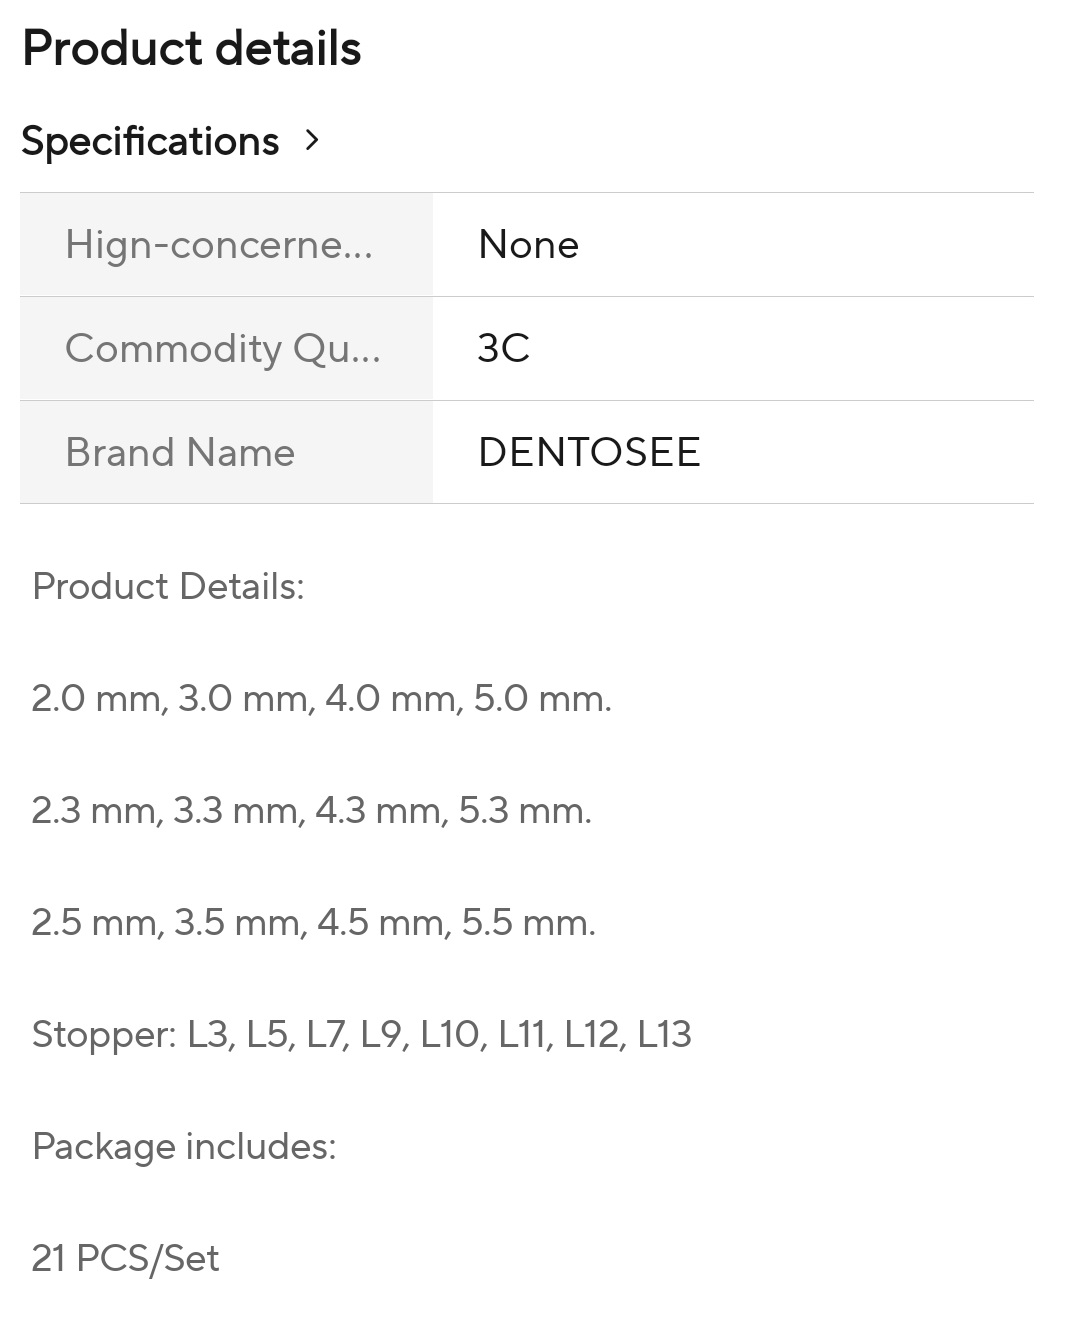Select the 2.3 mm sizes line

pos(311,810)
